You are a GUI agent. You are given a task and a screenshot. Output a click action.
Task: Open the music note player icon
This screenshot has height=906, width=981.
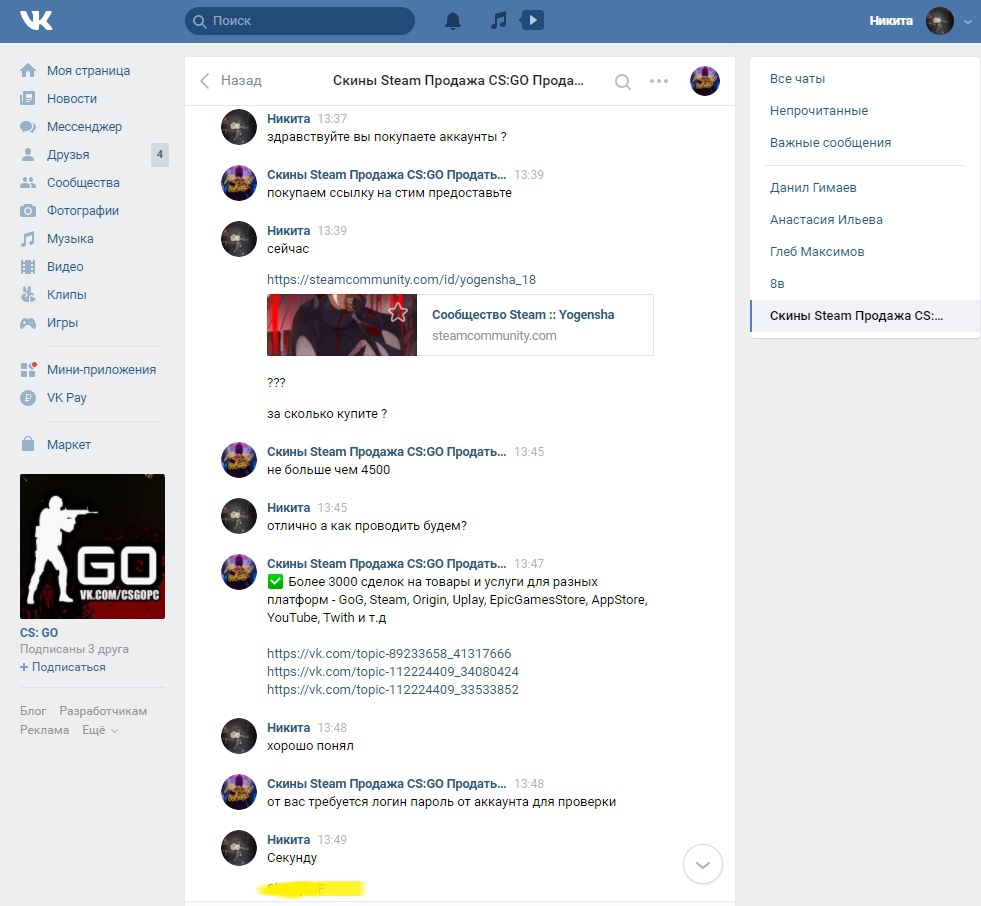(499, 21)
